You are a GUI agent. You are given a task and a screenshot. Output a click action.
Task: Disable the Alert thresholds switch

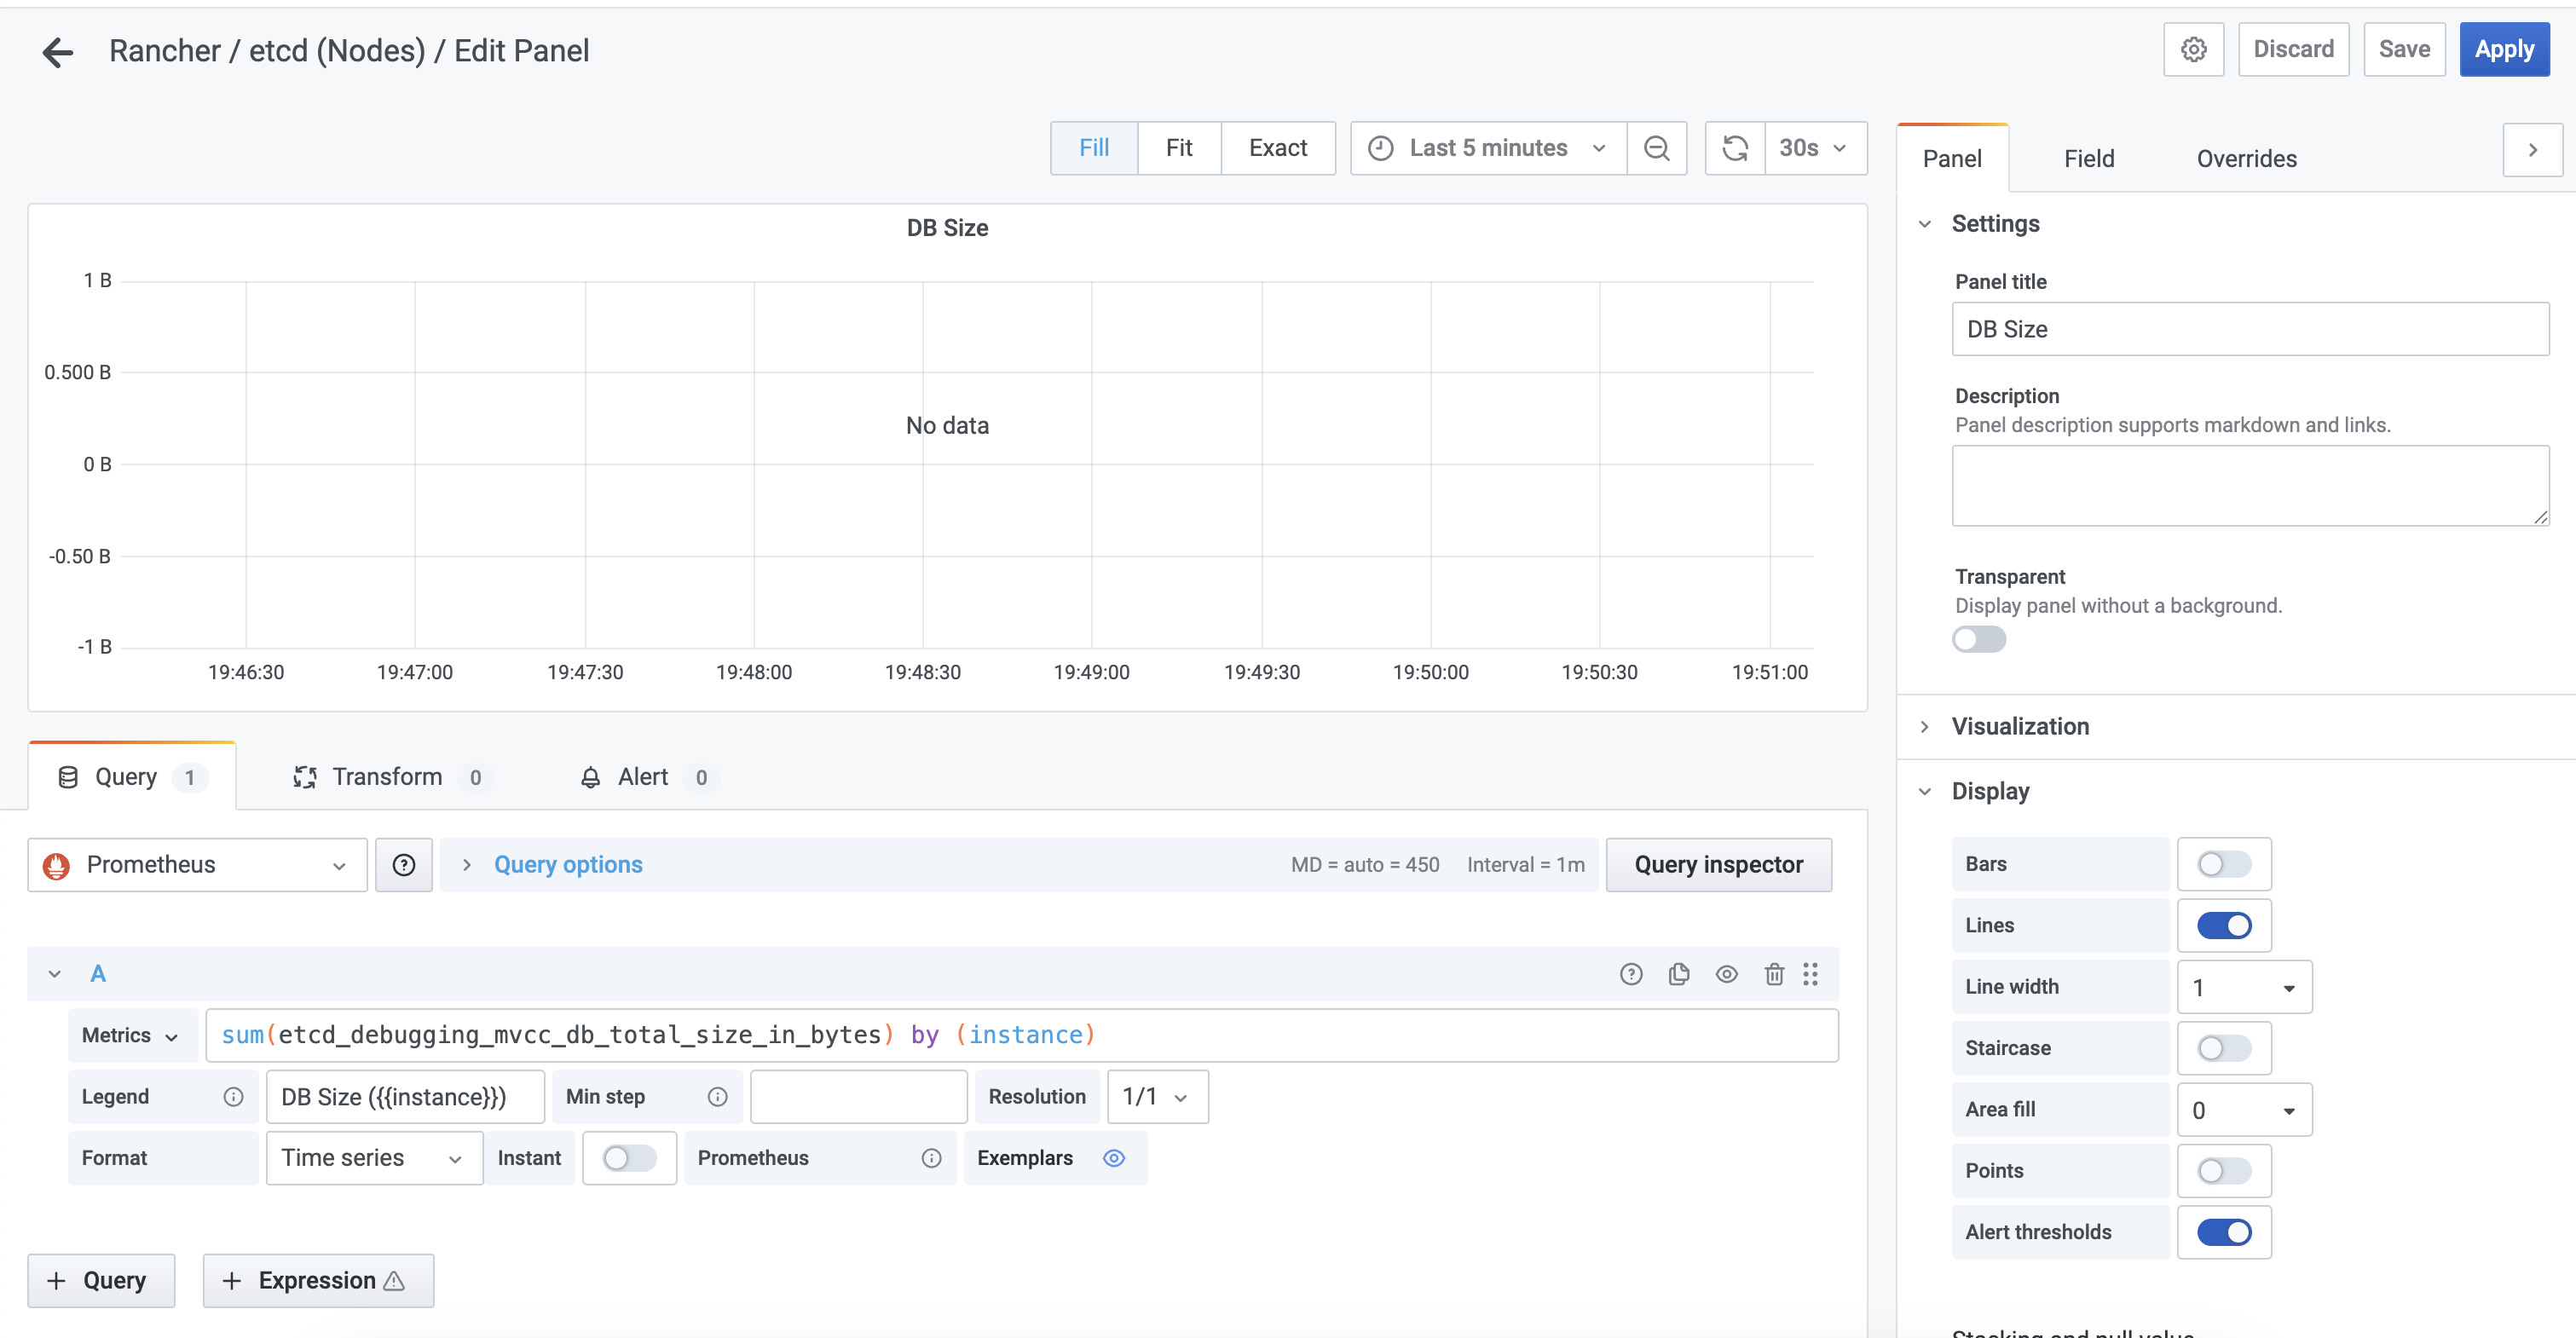click(x=2224, y=1232)
